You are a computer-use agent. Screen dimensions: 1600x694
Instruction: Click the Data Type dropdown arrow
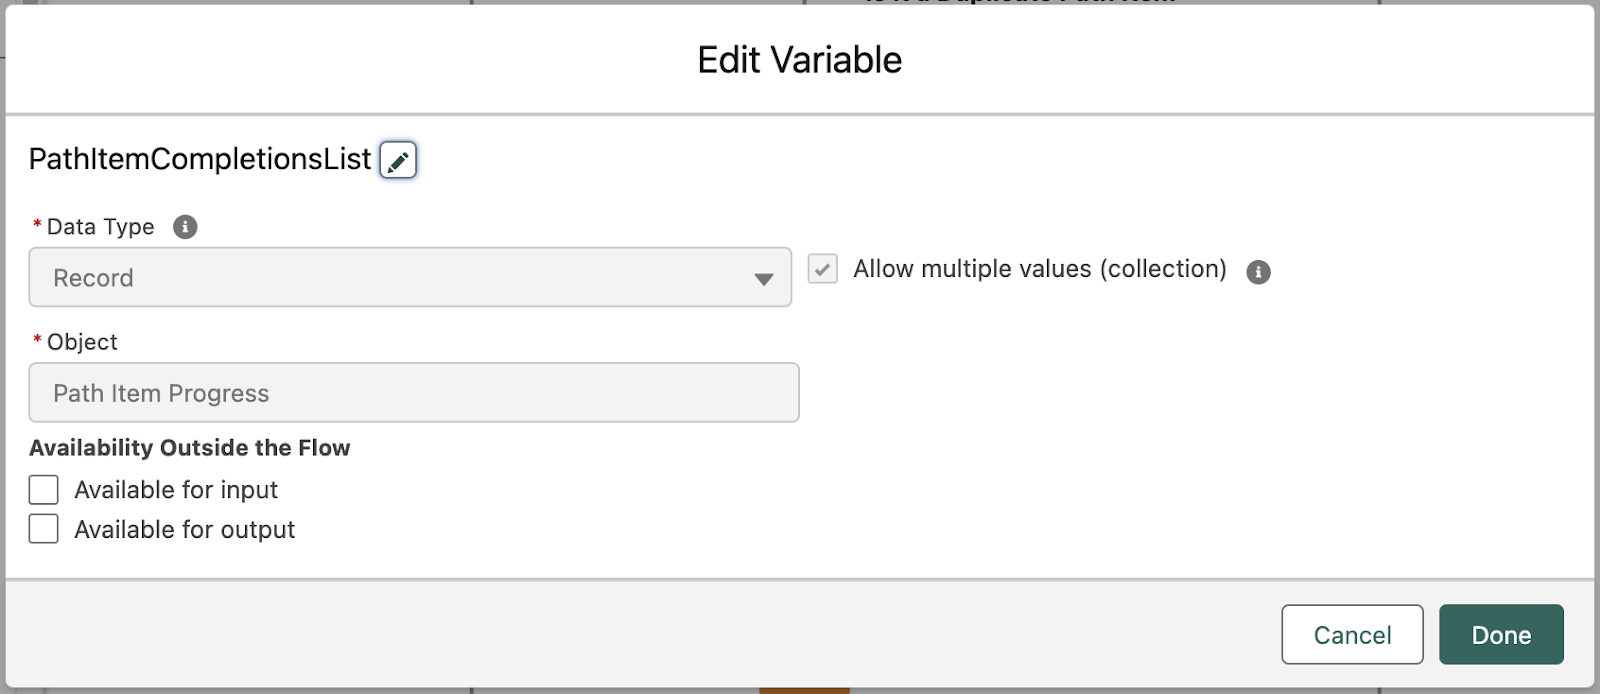click(x=764, y=279)
